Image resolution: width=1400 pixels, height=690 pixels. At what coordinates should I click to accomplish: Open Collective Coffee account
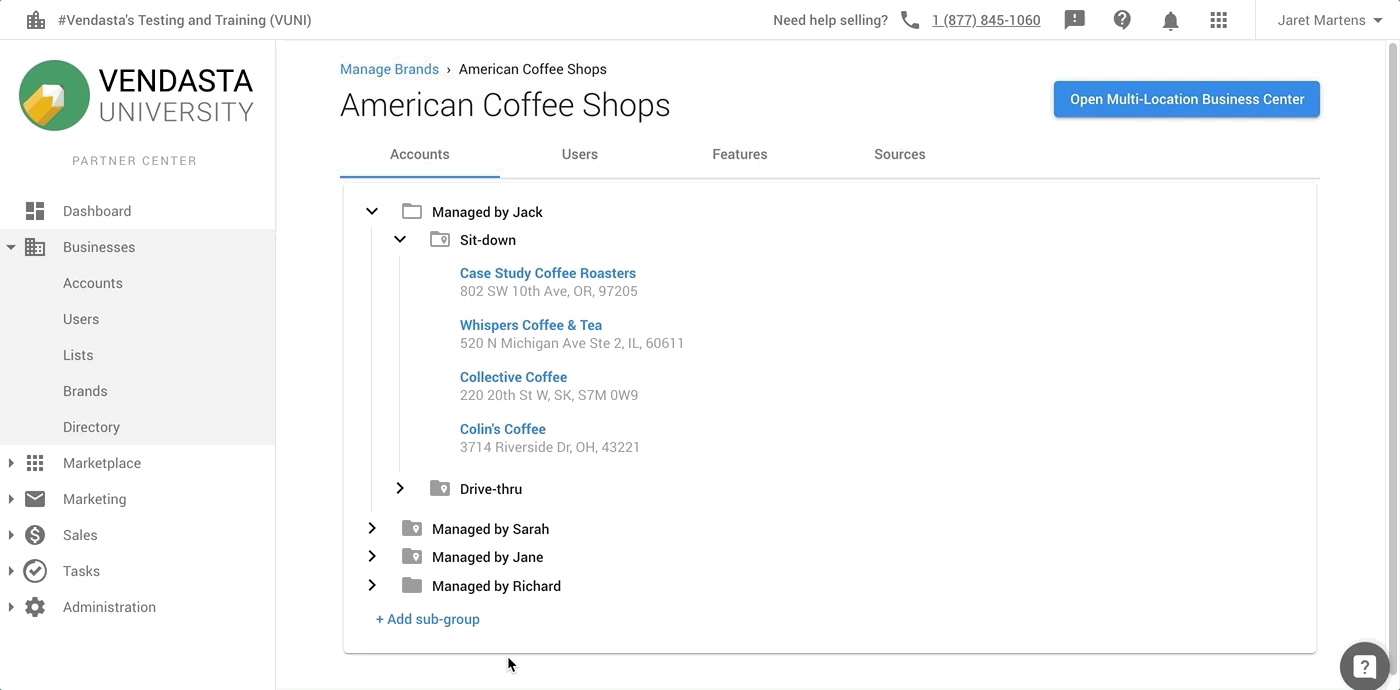(x=513, y=377)
